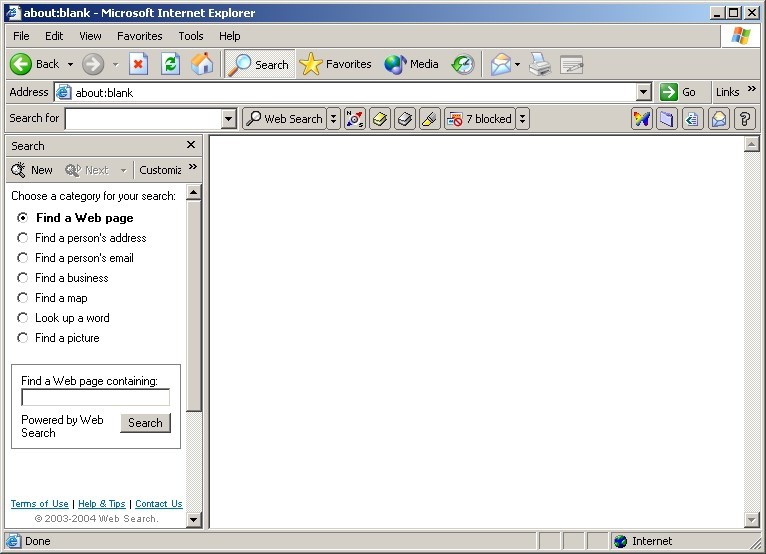Expand the Address bar dropdown list

click(x=644, y=92)
